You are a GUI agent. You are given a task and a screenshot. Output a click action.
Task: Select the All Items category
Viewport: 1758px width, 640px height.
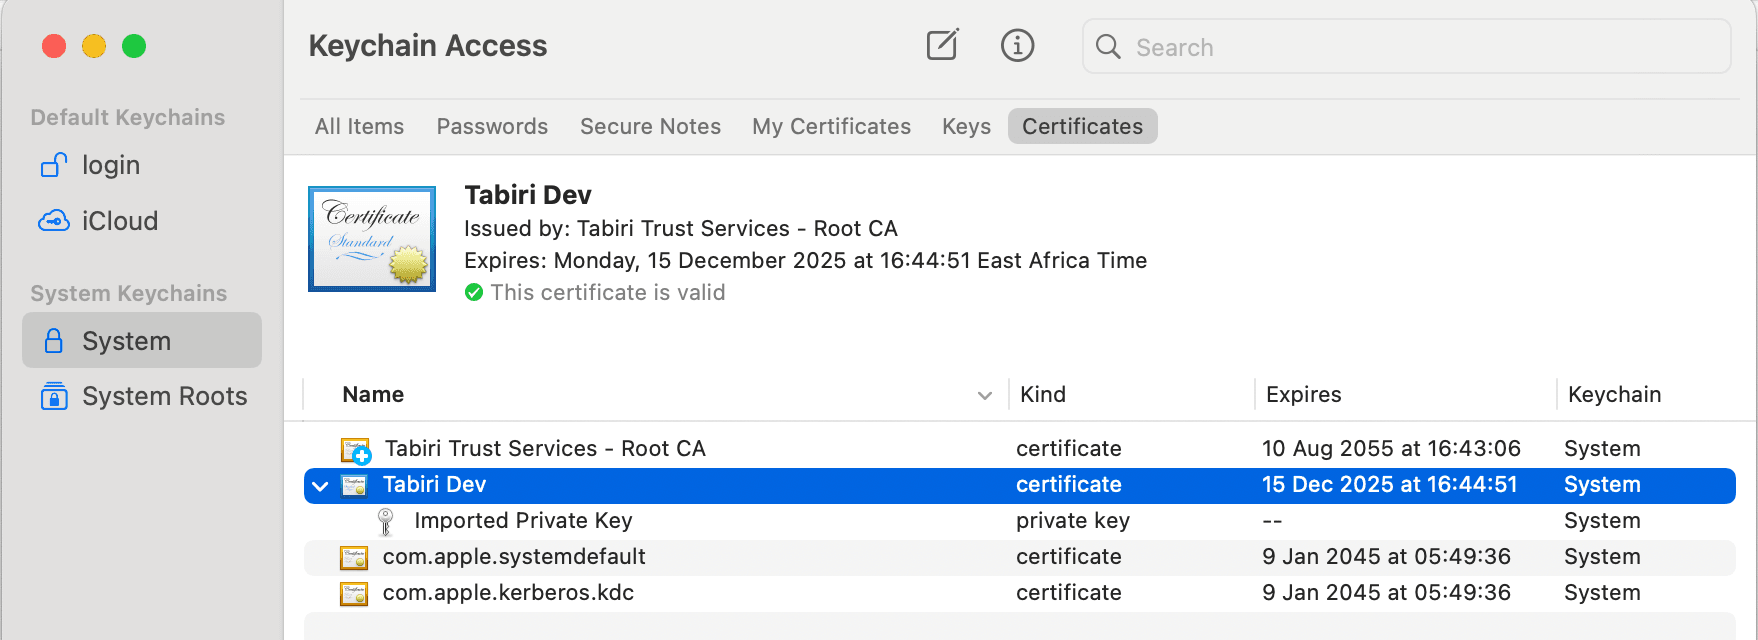[x=359, y=126]
